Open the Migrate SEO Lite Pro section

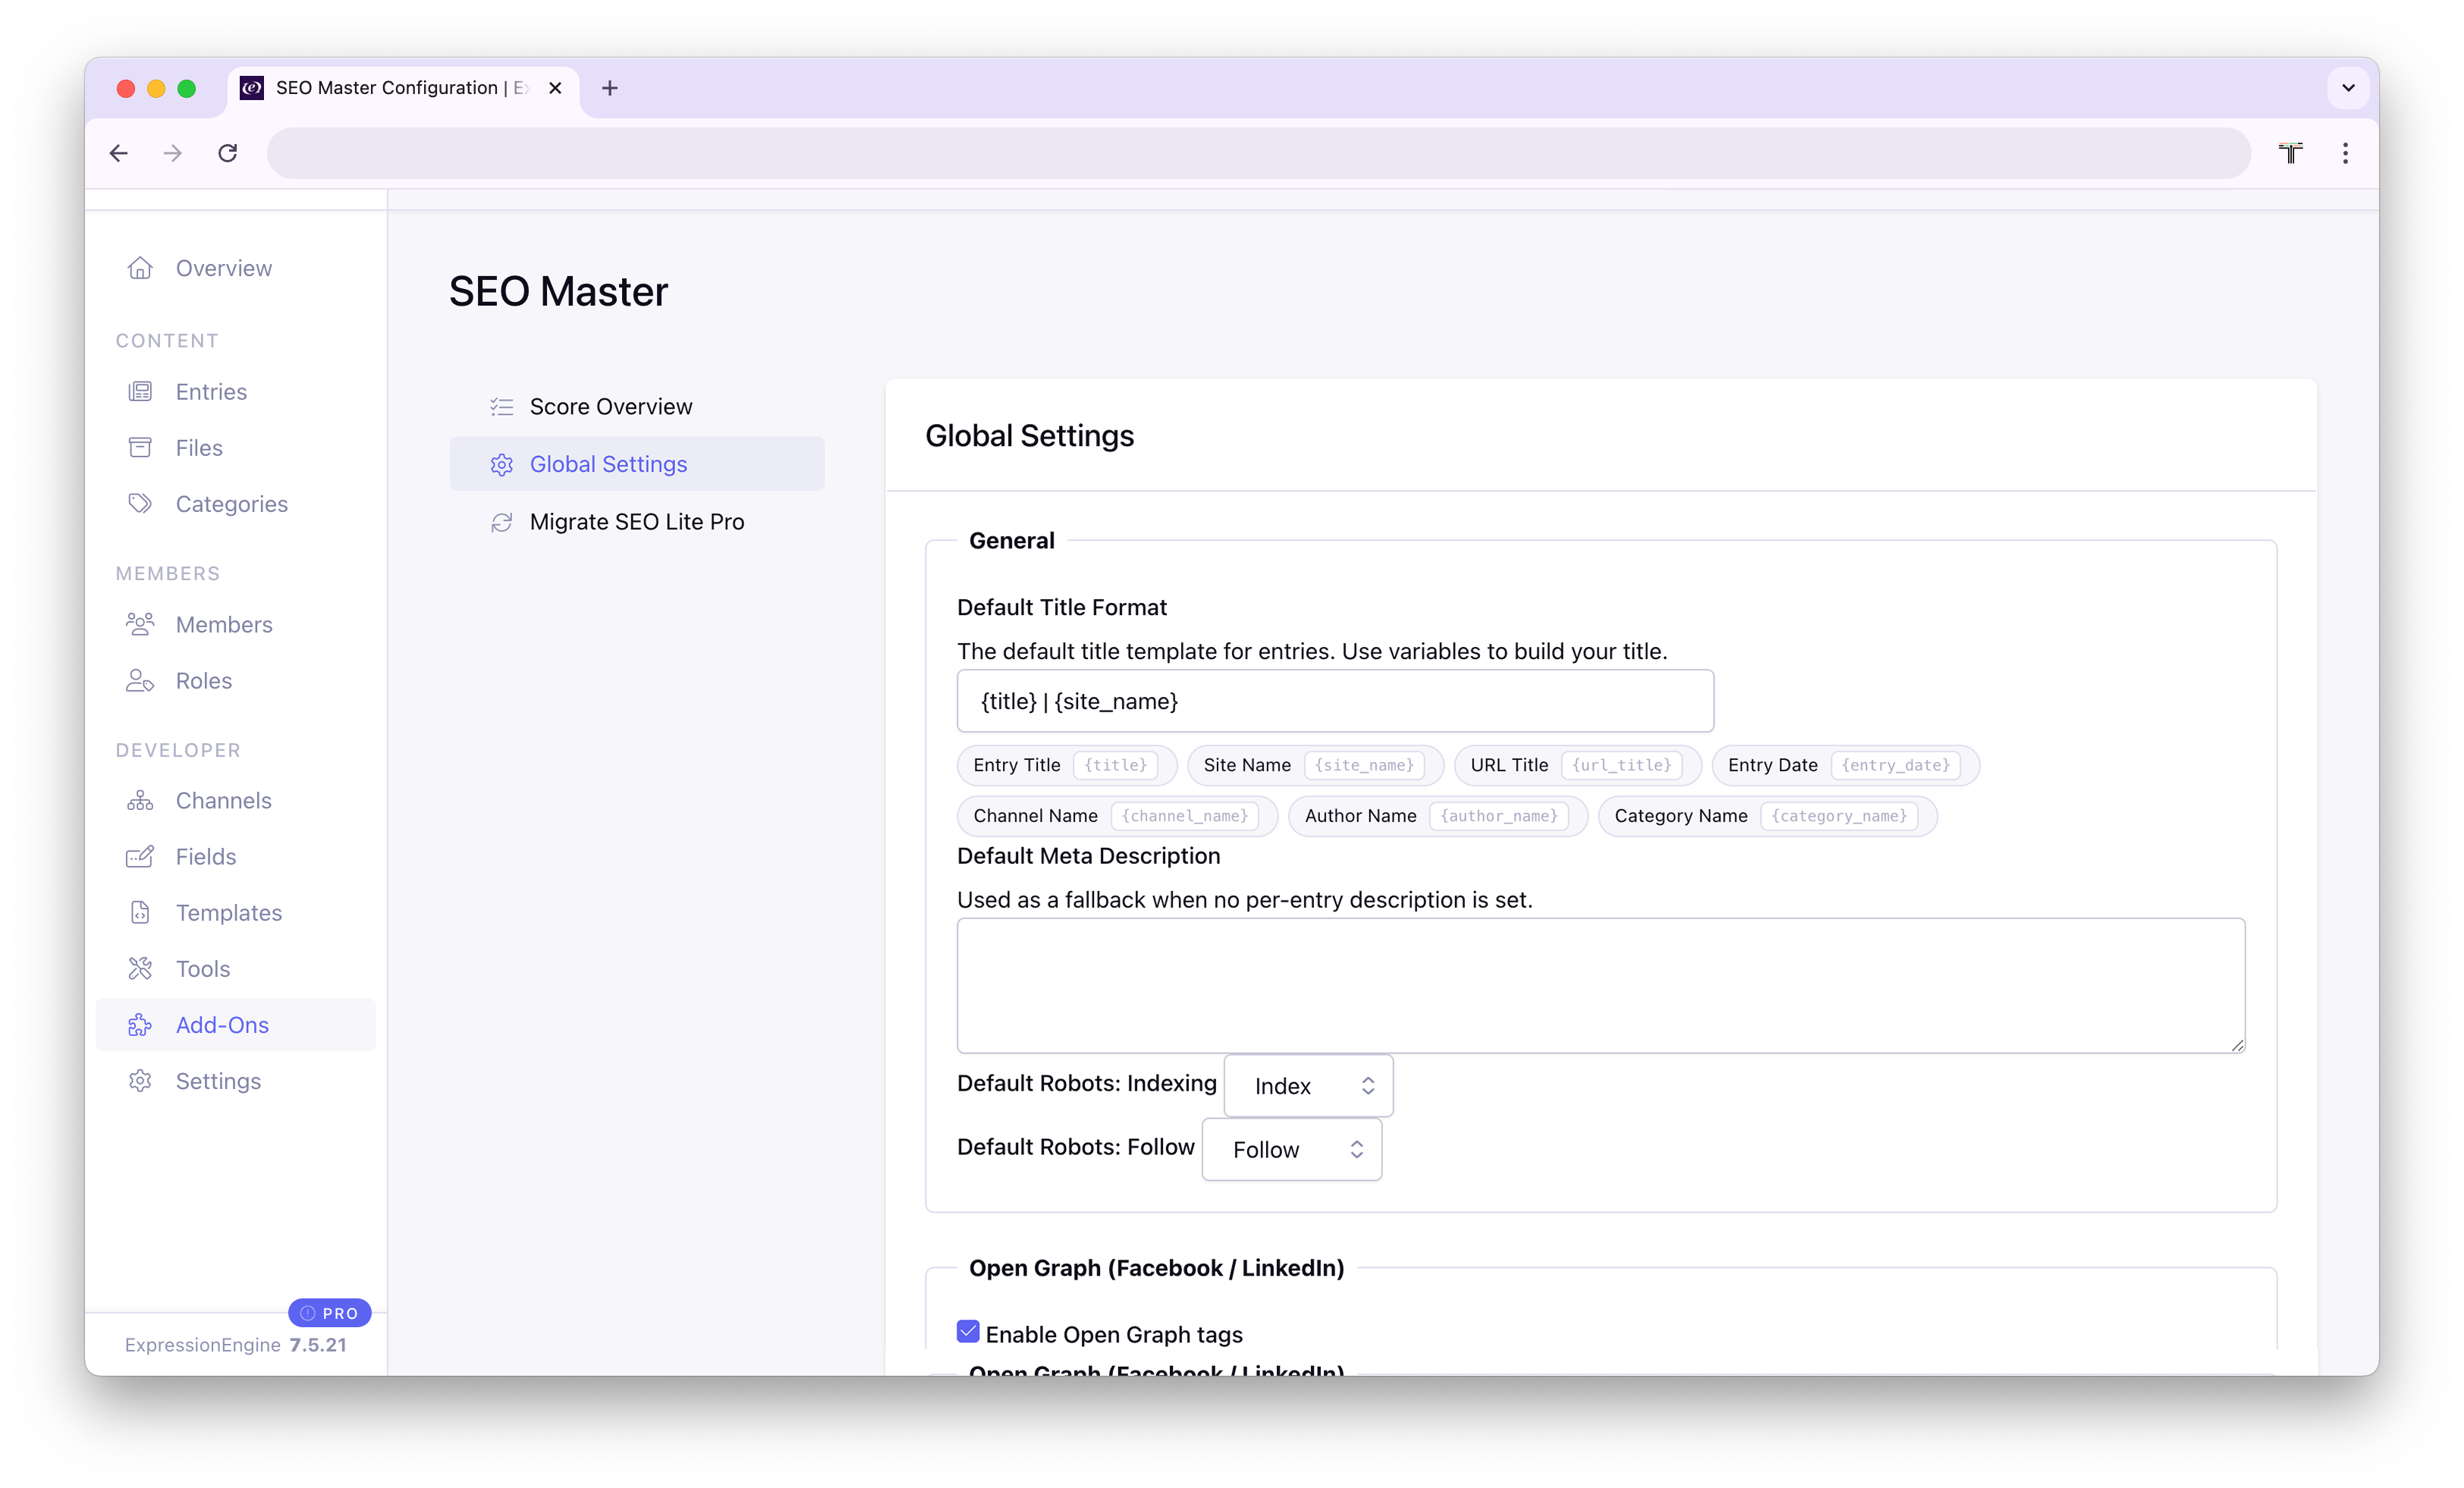tap(636, 521)
